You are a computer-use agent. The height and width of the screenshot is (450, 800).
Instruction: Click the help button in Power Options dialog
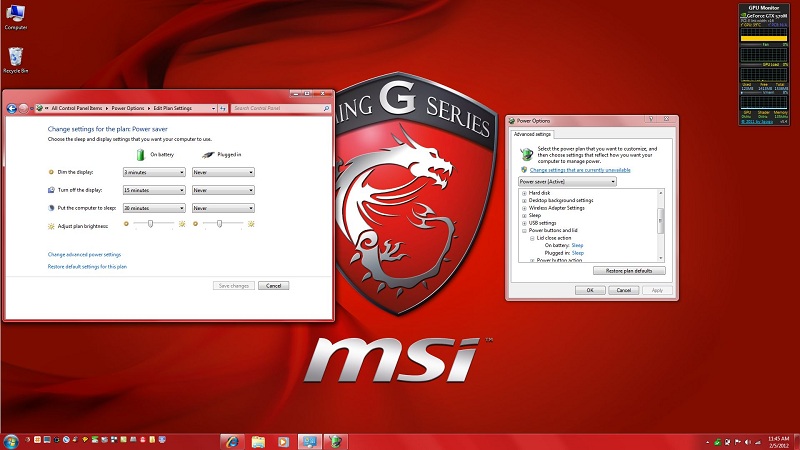pos(651,119)
